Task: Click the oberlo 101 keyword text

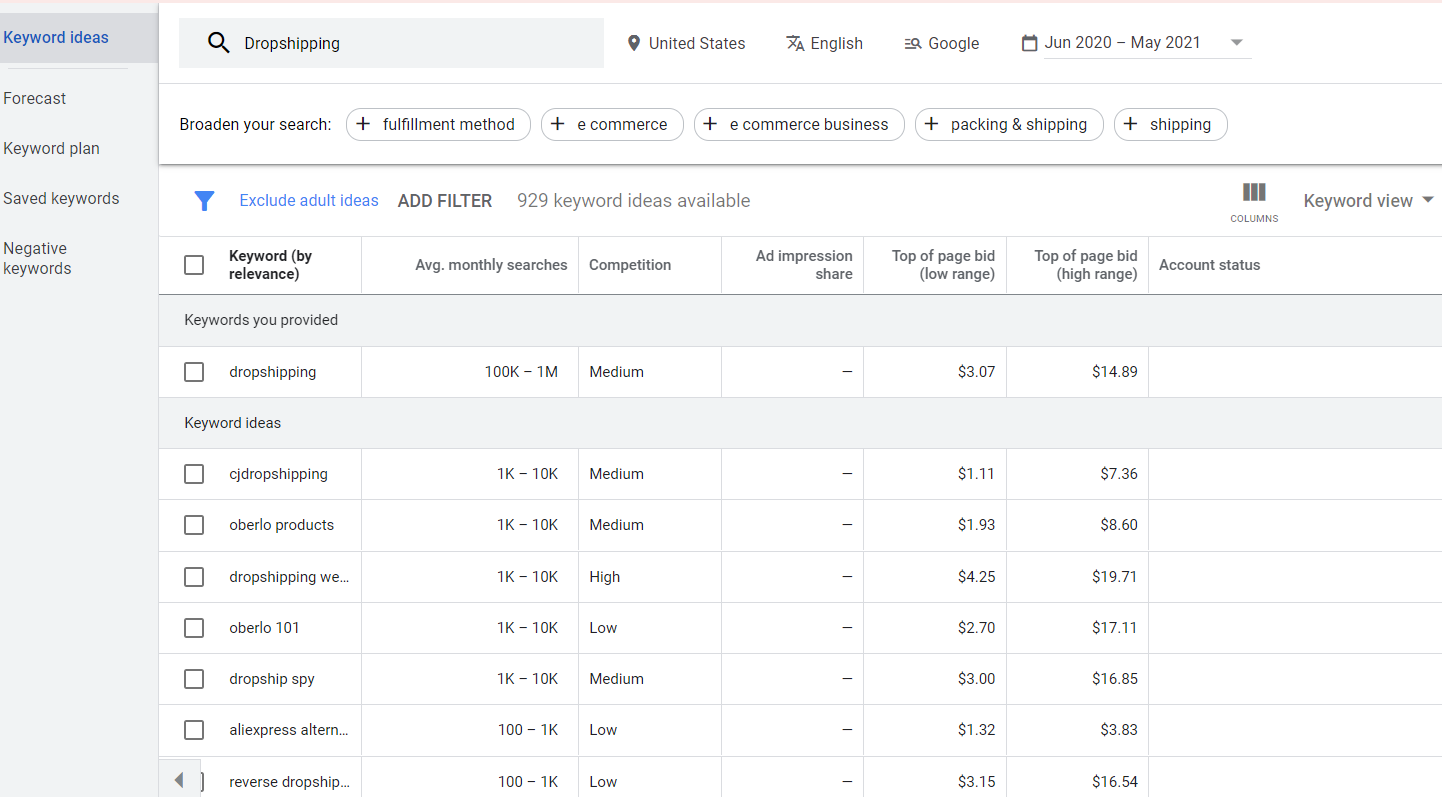Action: coord(264,628)
